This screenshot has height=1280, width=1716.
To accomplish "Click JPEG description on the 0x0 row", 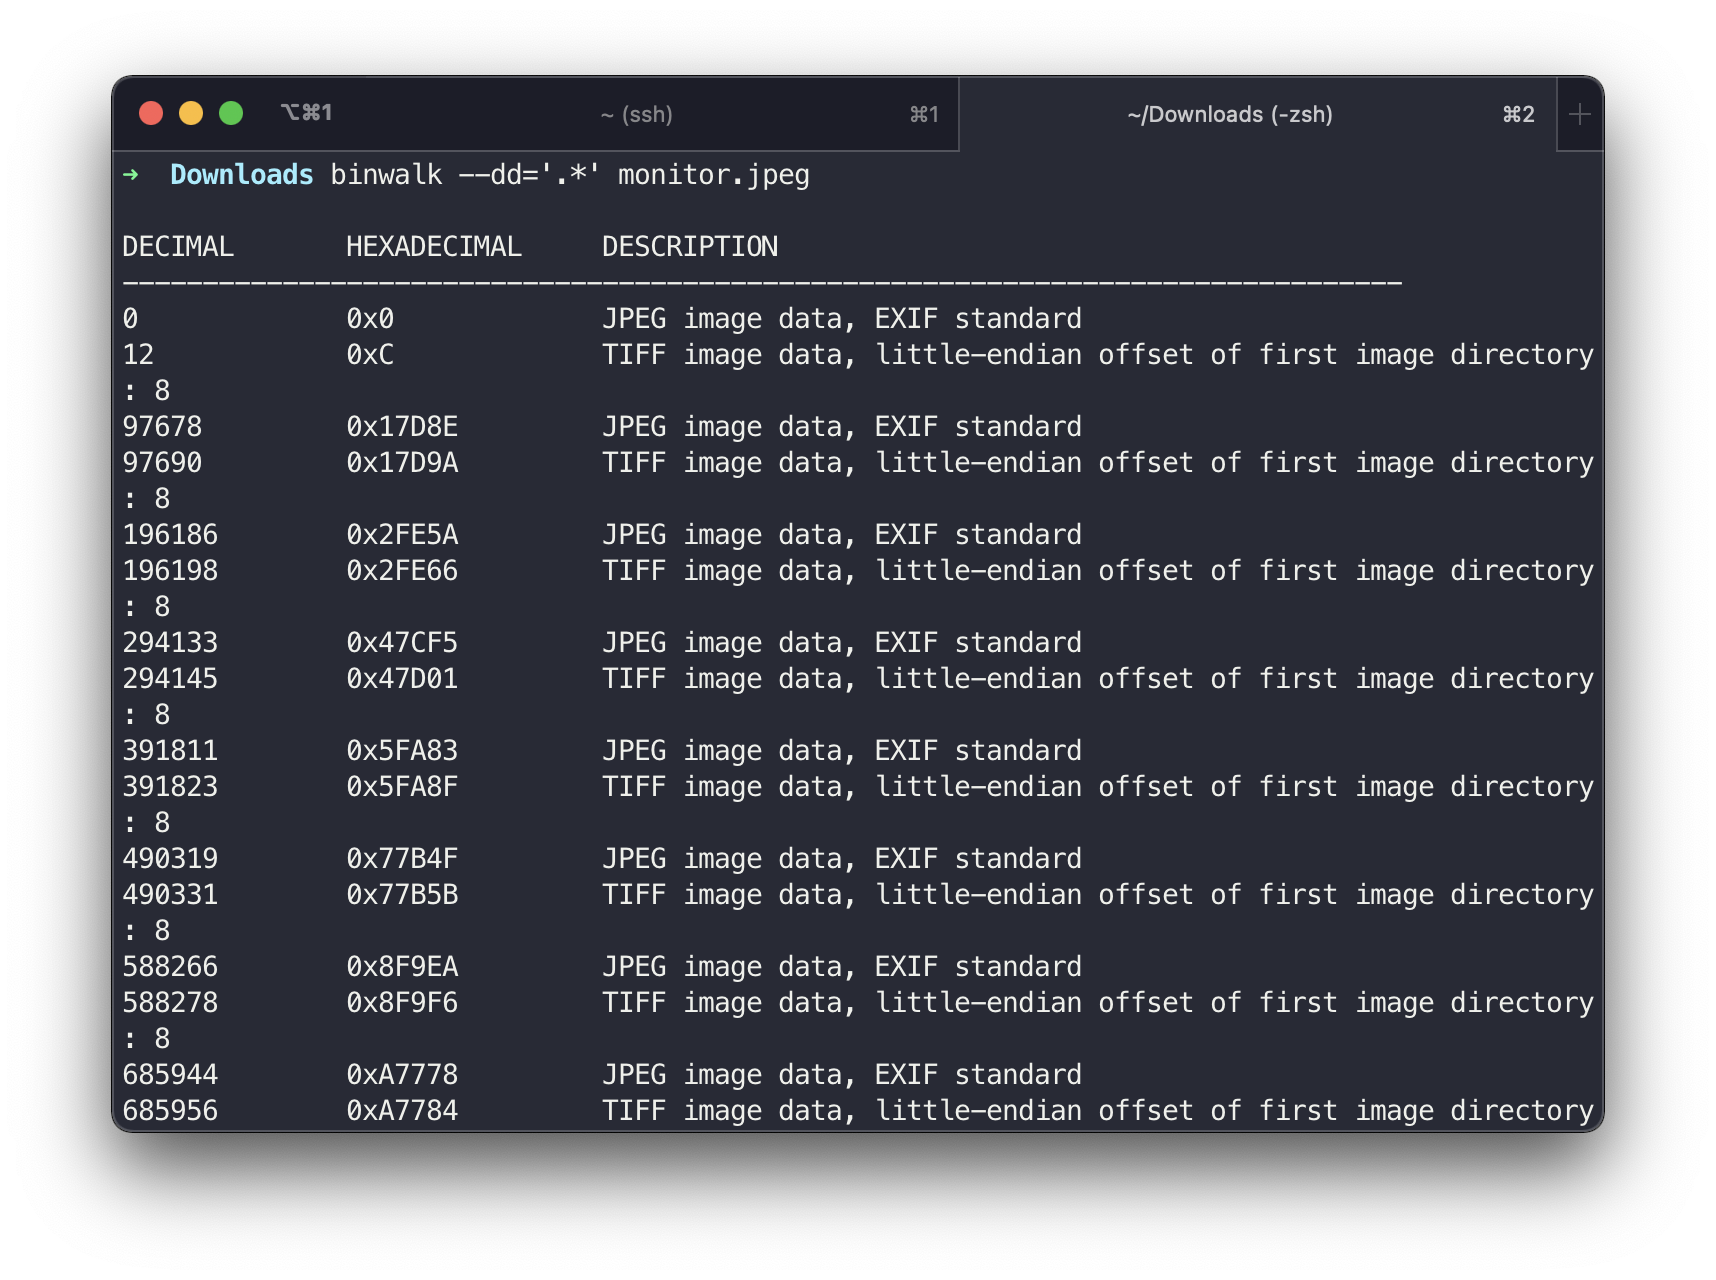I will click(x=842, y=319).
